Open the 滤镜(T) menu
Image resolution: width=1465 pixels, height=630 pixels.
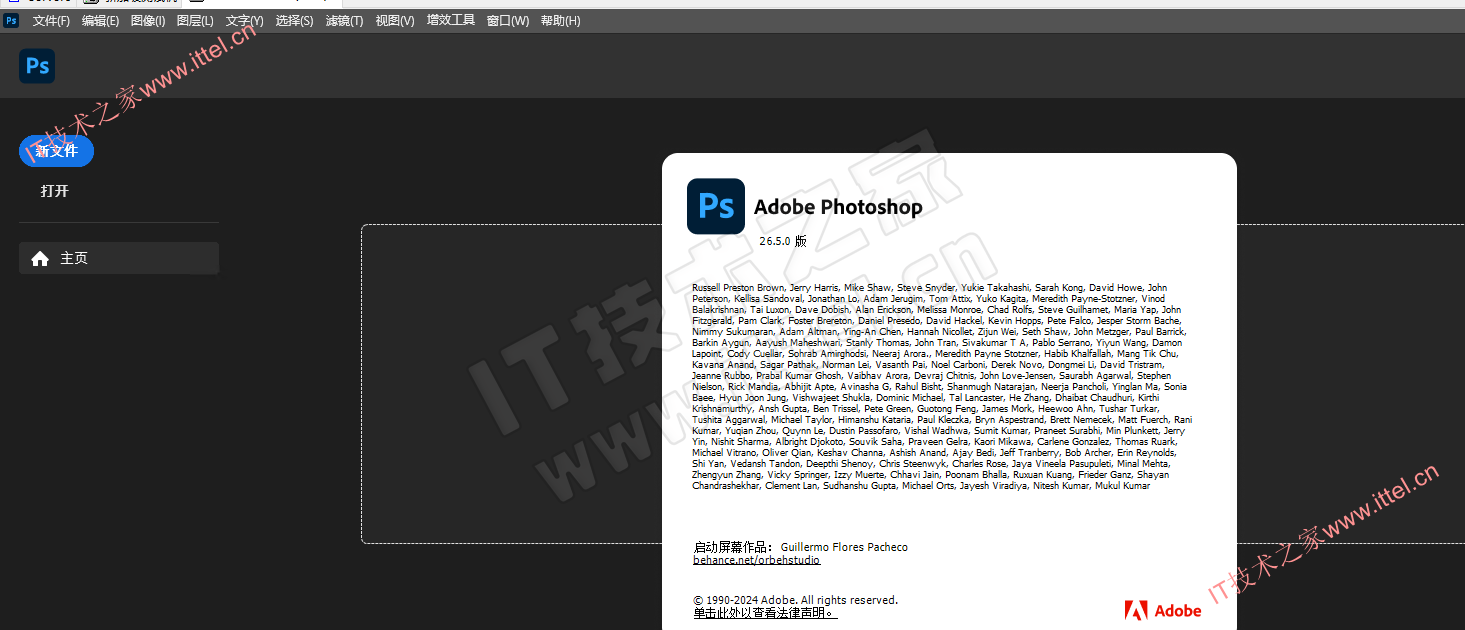344,21
